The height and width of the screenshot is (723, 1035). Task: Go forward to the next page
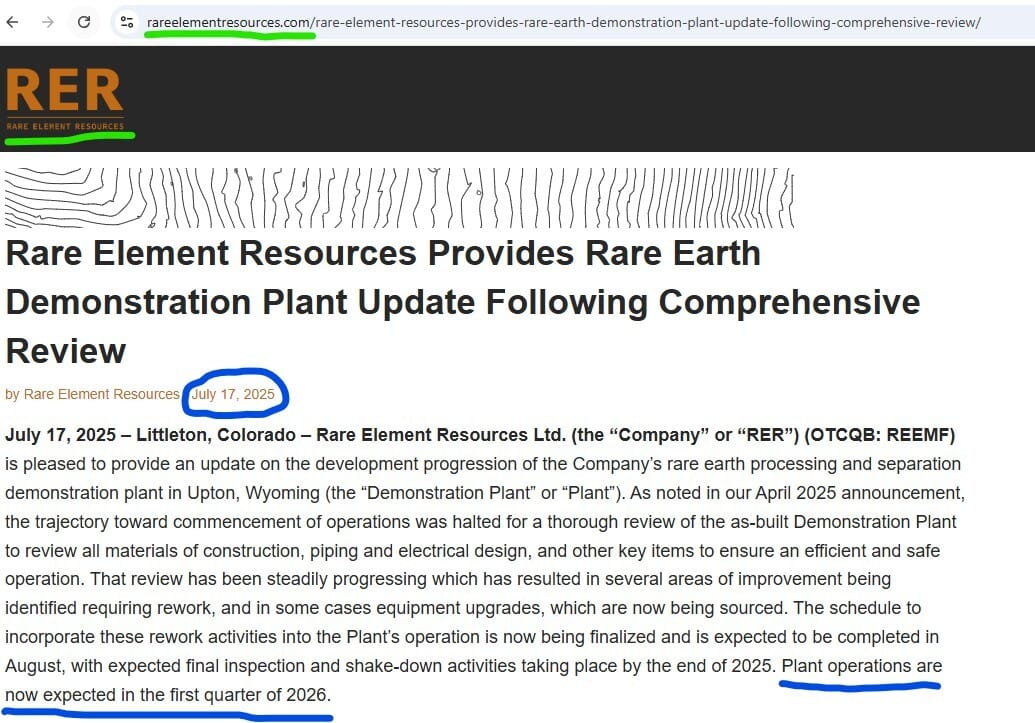[x=48, y=22]
